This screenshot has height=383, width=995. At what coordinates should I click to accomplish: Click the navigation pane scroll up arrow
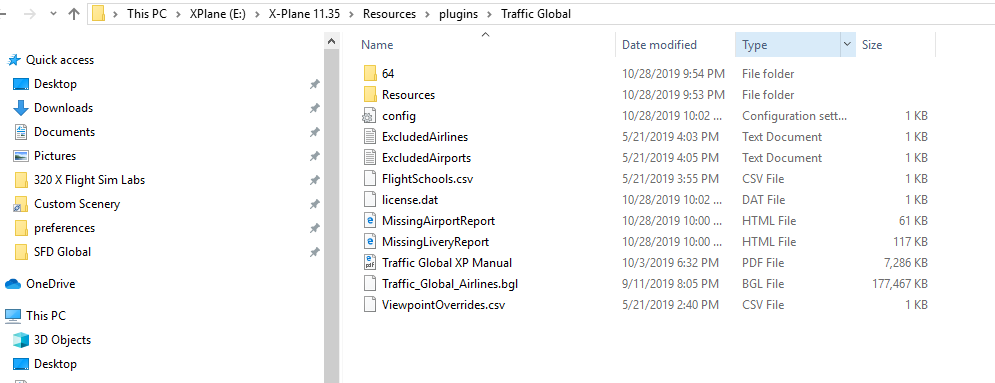pyautogui.click(x=331, y=41)
